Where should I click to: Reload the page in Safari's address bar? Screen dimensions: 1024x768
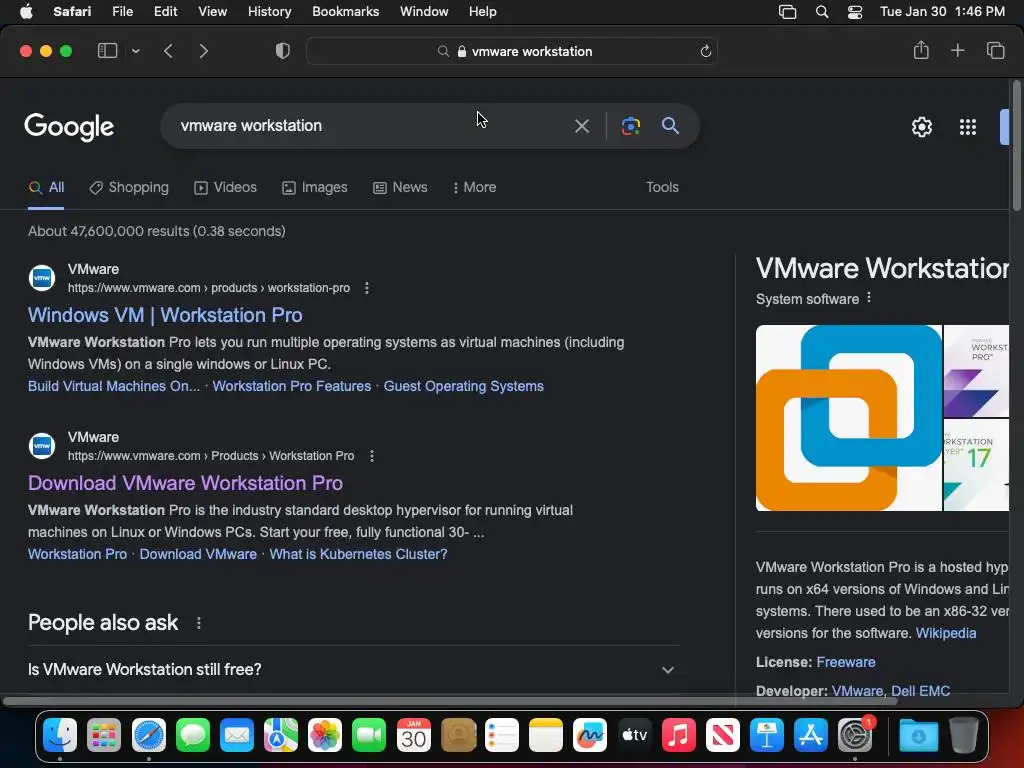pyautogui.click(x=705, y=51)
